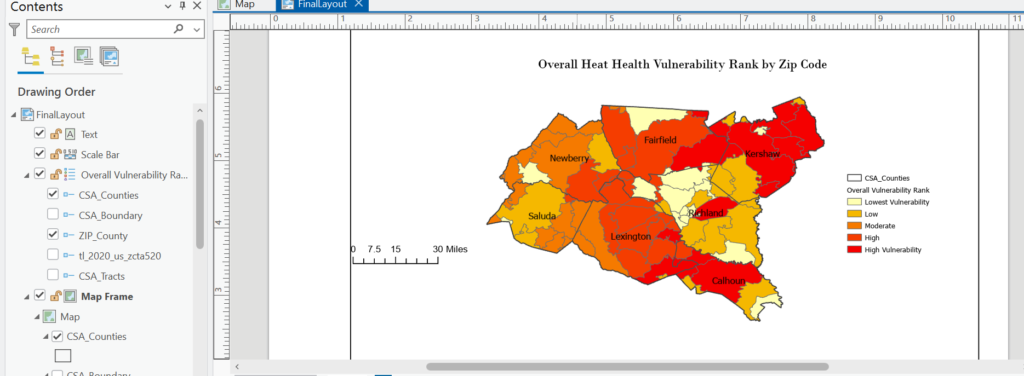Click the left arrow of horizontal scrollbar
The height and width of the screenshot is (376, 1024).
(x=238, y=367)
